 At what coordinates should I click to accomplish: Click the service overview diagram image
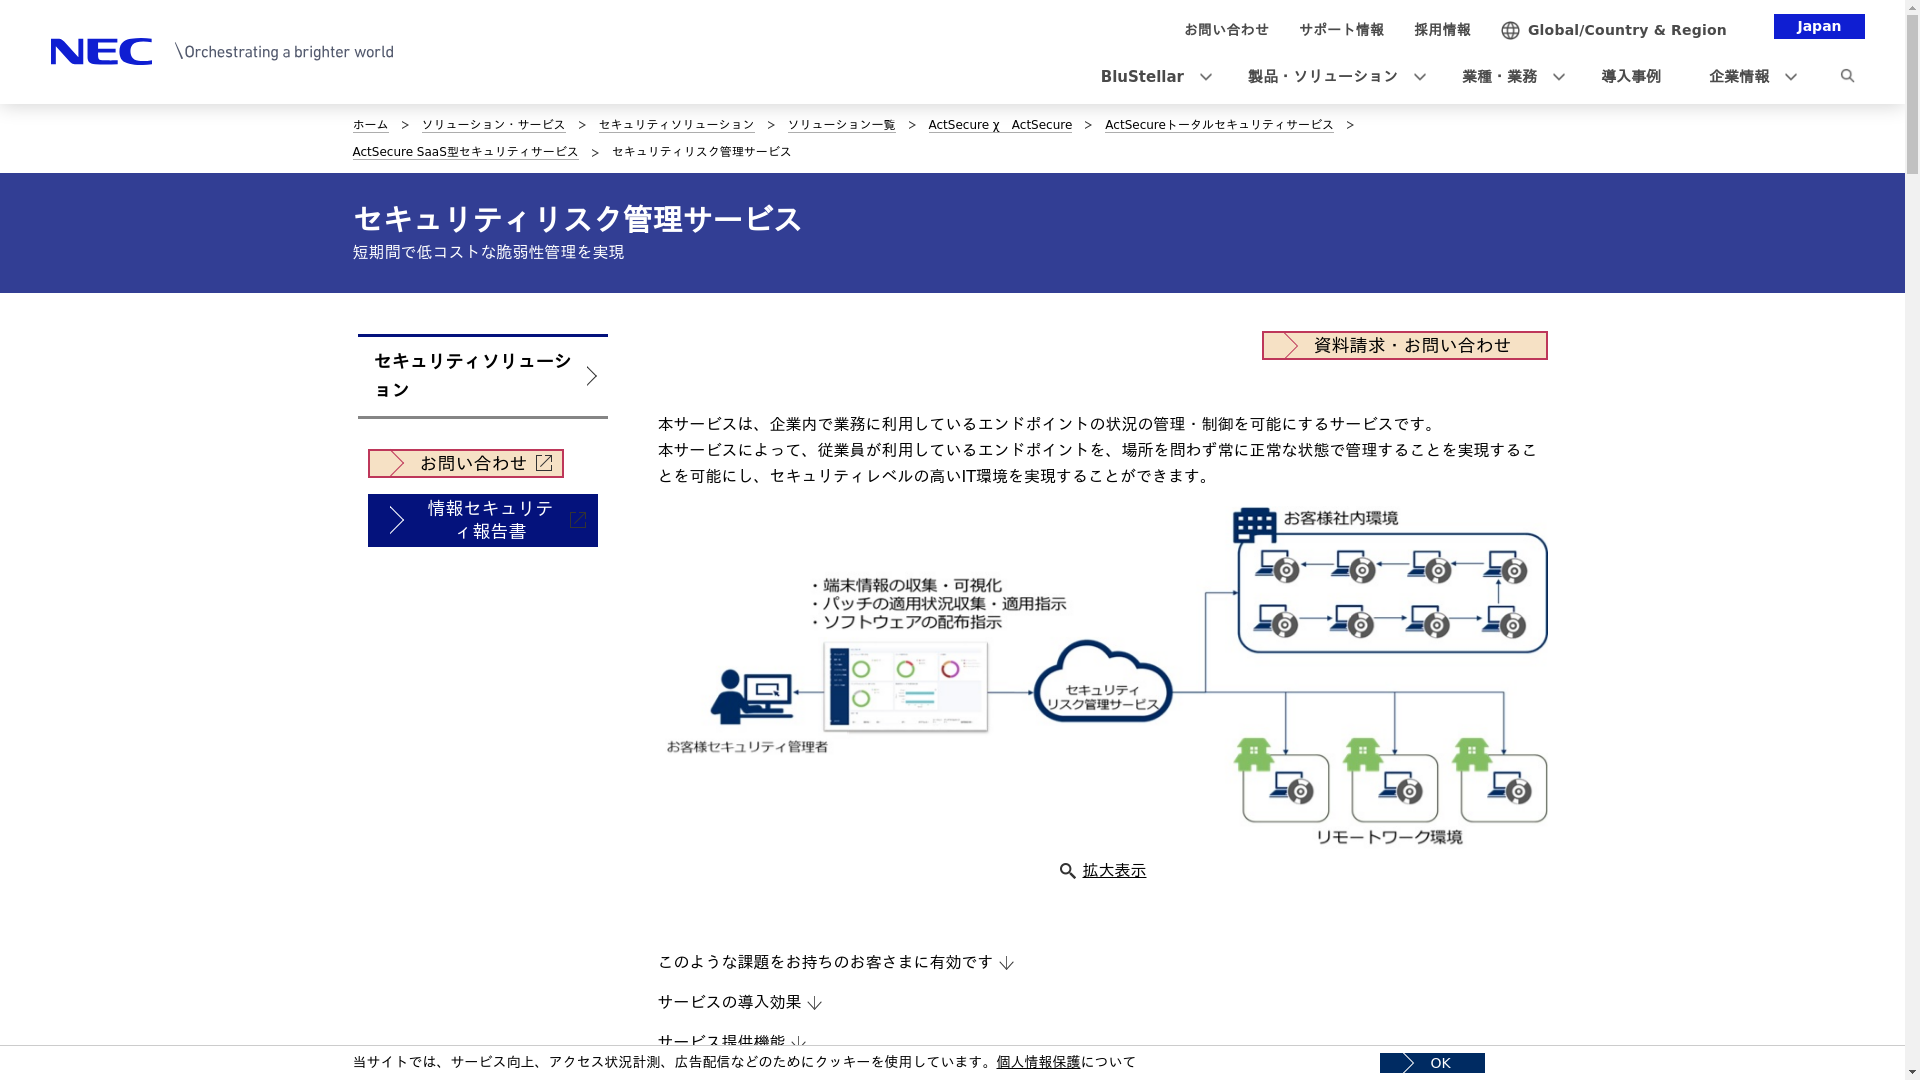[1102, 677]
